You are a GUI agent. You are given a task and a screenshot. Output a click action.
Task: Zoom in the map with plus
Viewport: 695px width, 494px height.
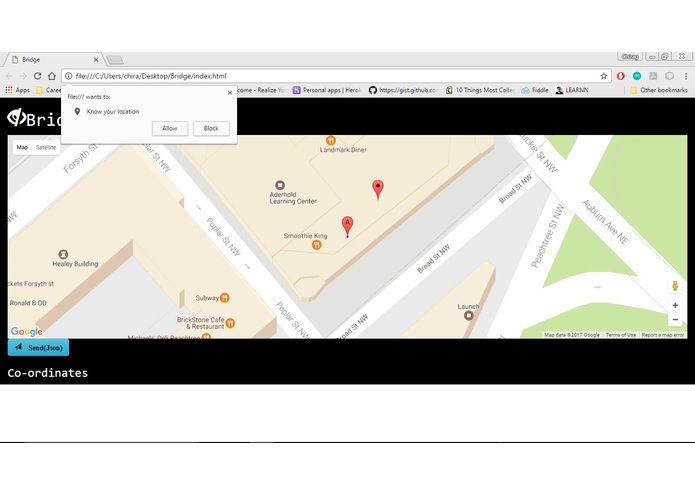pyautogui.click(x=675, y=305)
